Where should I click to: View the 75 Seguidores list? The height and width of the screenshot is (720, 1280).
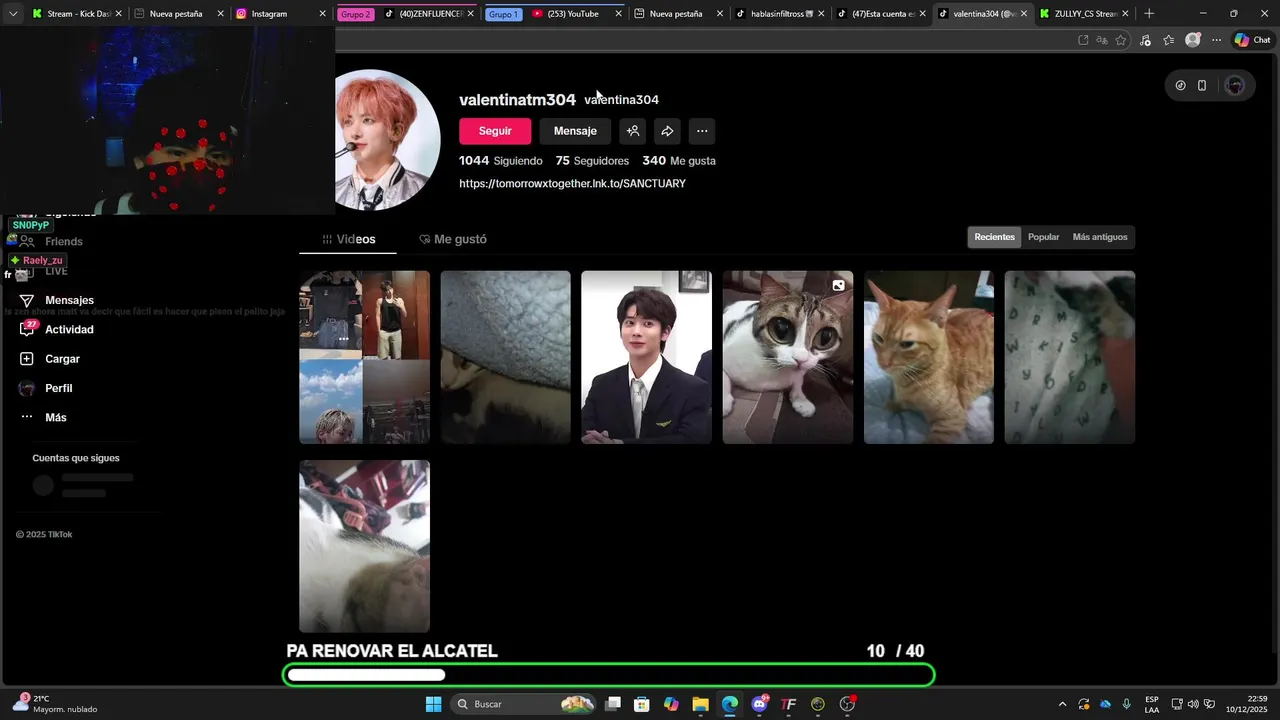pos(592,161)
